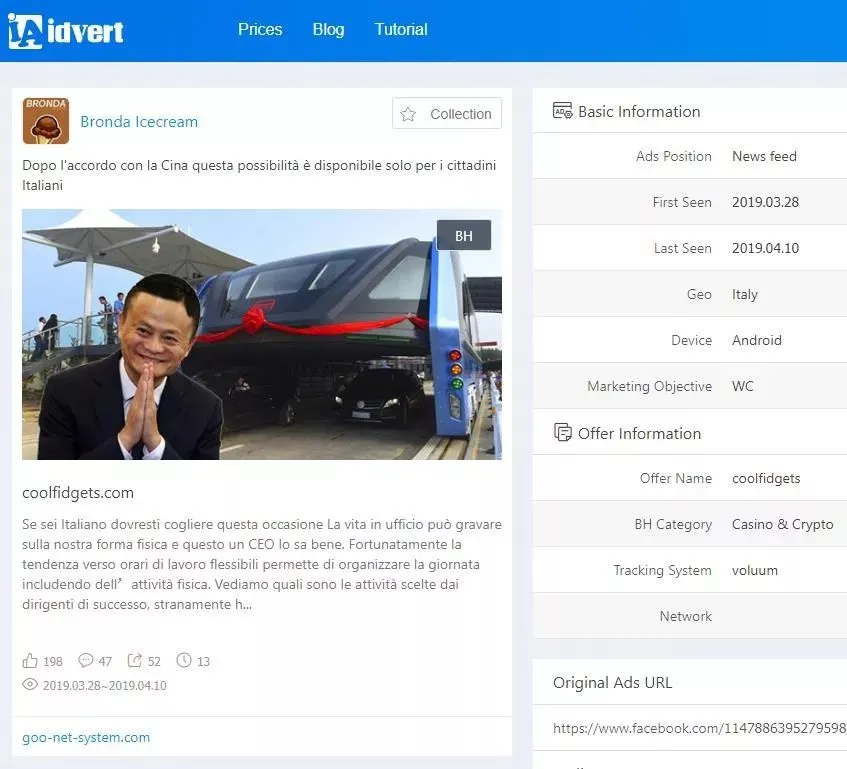Viewport: 847px width, 769px height.
Task: Click the thumbs-up likes icon
Action: (x=30, y=660)
